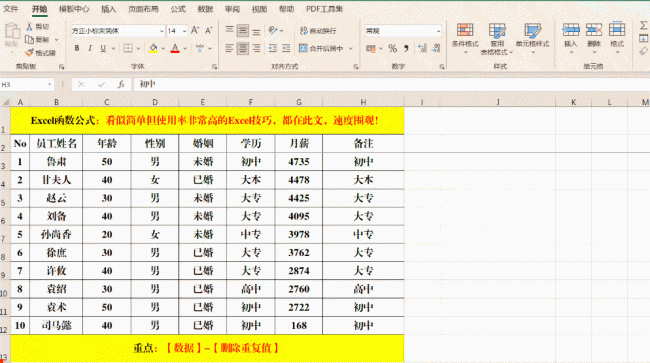Apply comma style number format

coord(406,48)
